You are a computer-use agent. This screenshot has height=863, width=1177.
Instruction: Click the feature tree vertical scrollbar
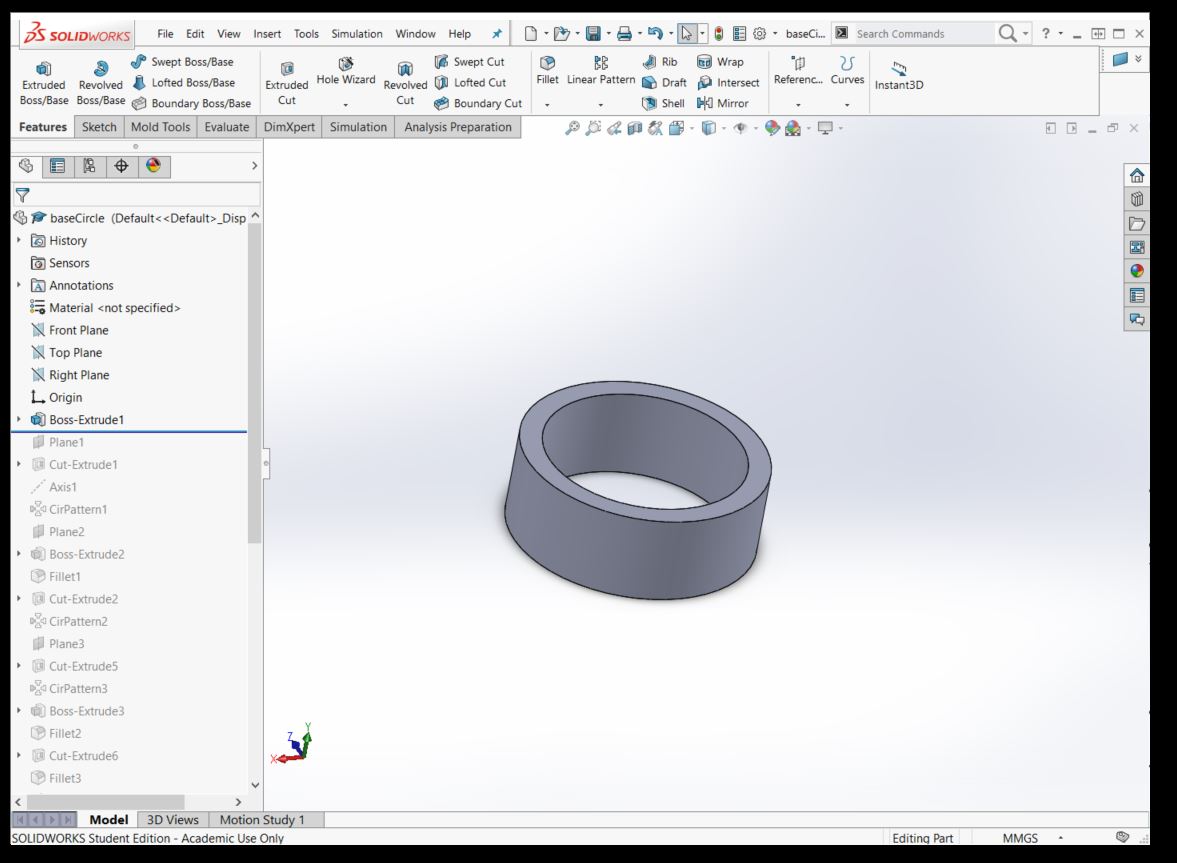[254, 383]
